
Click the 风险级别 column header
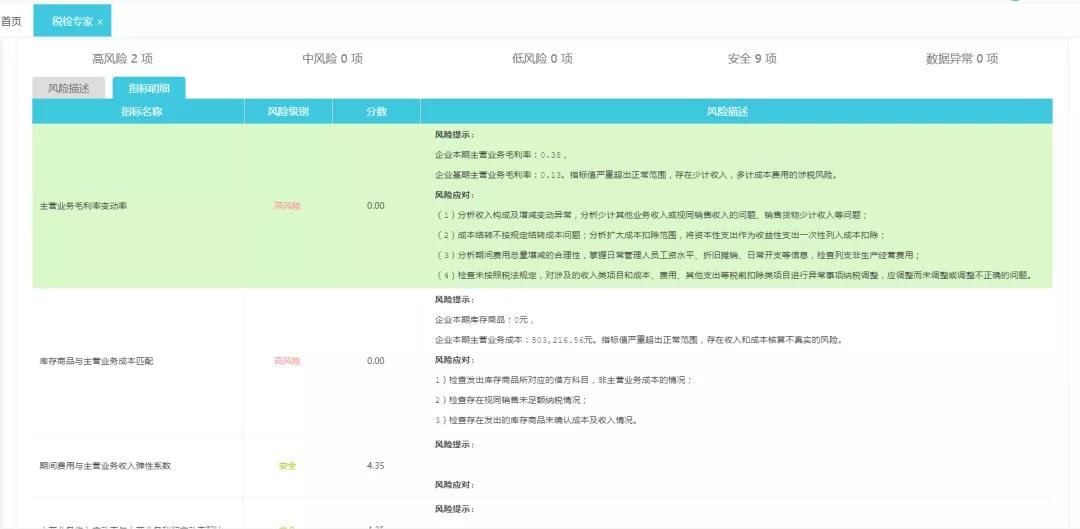click(x=288, y=112)
